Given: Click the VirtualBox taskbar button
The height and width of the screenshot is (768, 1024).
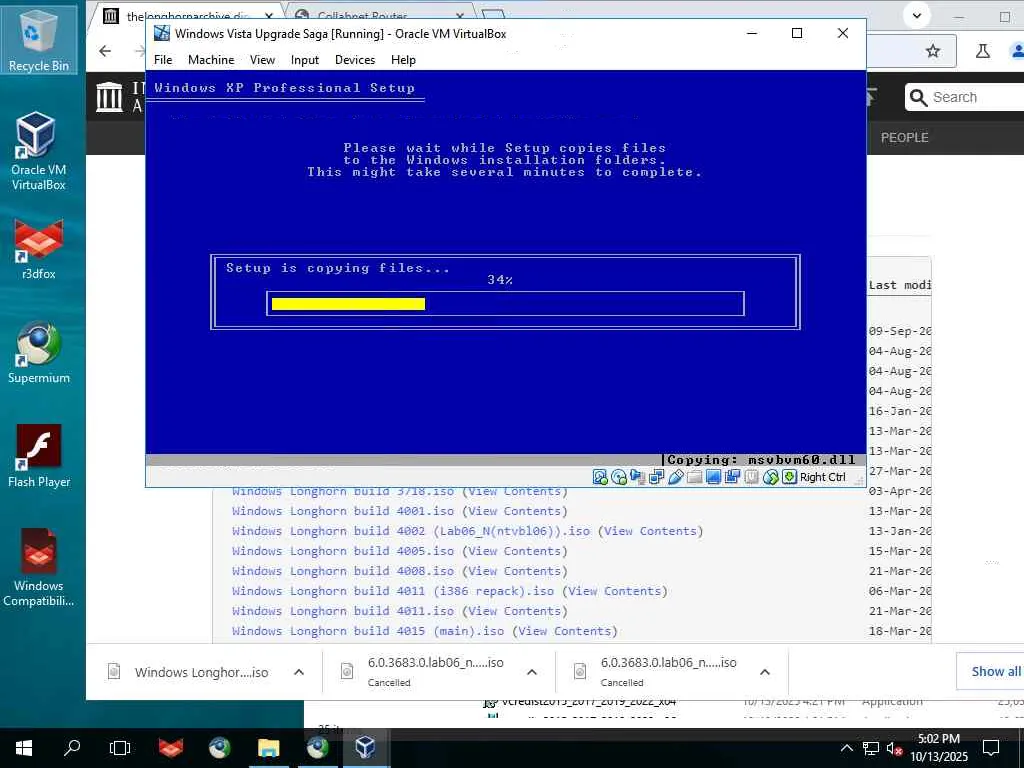Looking at the screenshot, I should [366, 747].
